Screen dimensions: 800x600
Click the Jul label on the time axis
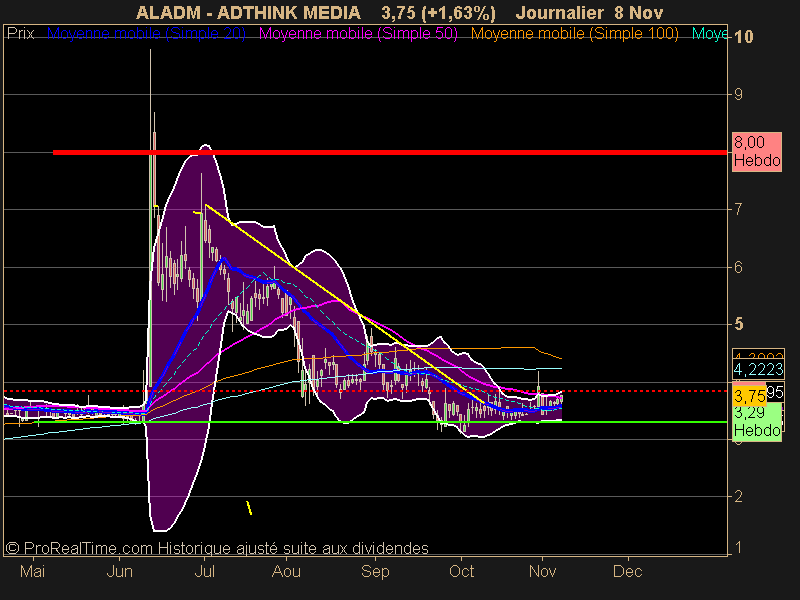point(205,571)
